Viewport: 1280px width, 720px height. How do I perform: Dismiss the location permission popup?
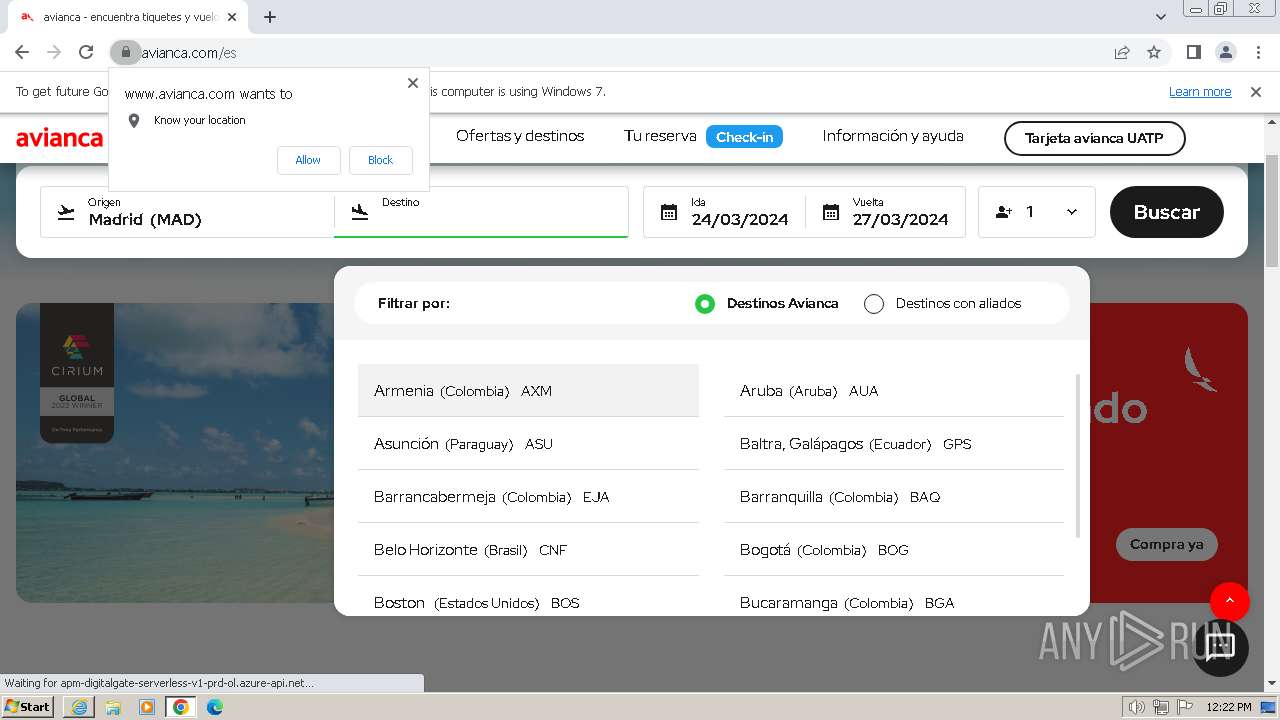pyautogui.click(x=413, y=83)
